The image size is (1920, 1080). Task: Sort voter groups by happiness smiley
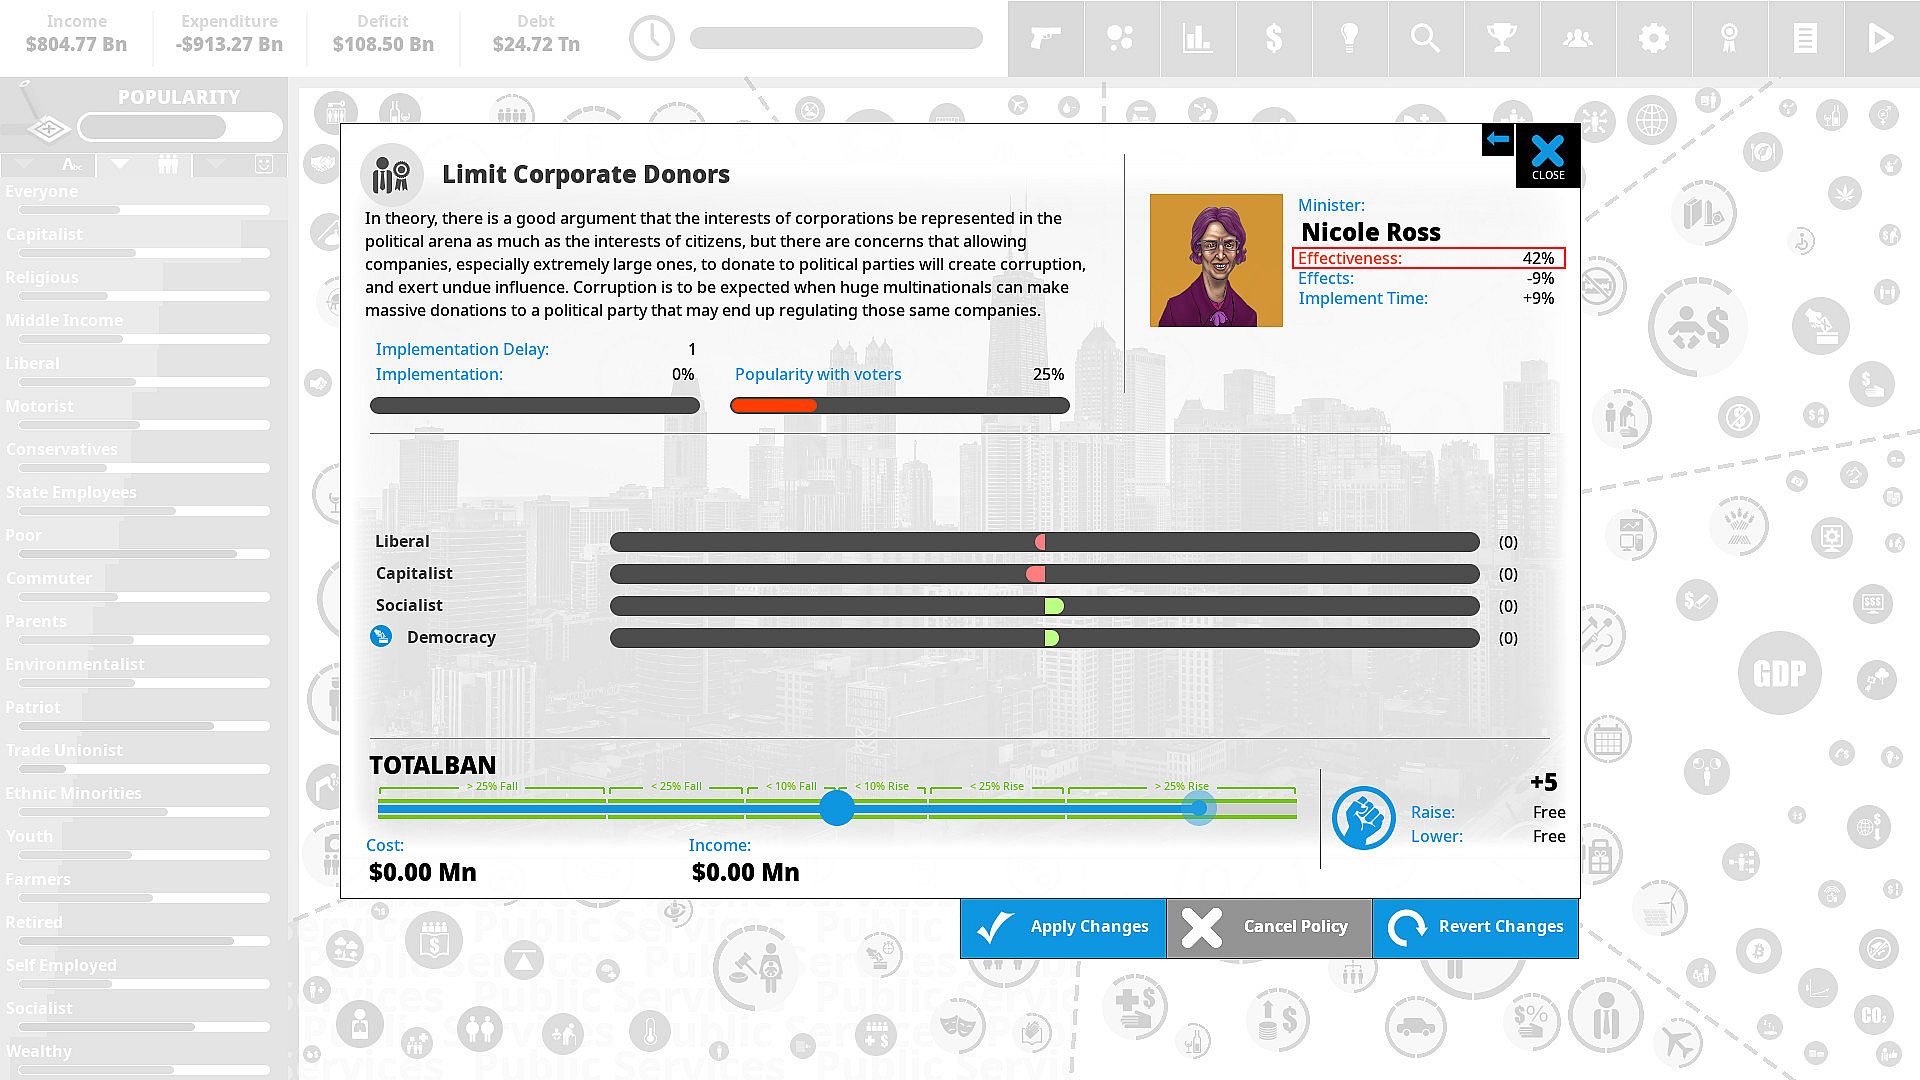pos(263,164)
